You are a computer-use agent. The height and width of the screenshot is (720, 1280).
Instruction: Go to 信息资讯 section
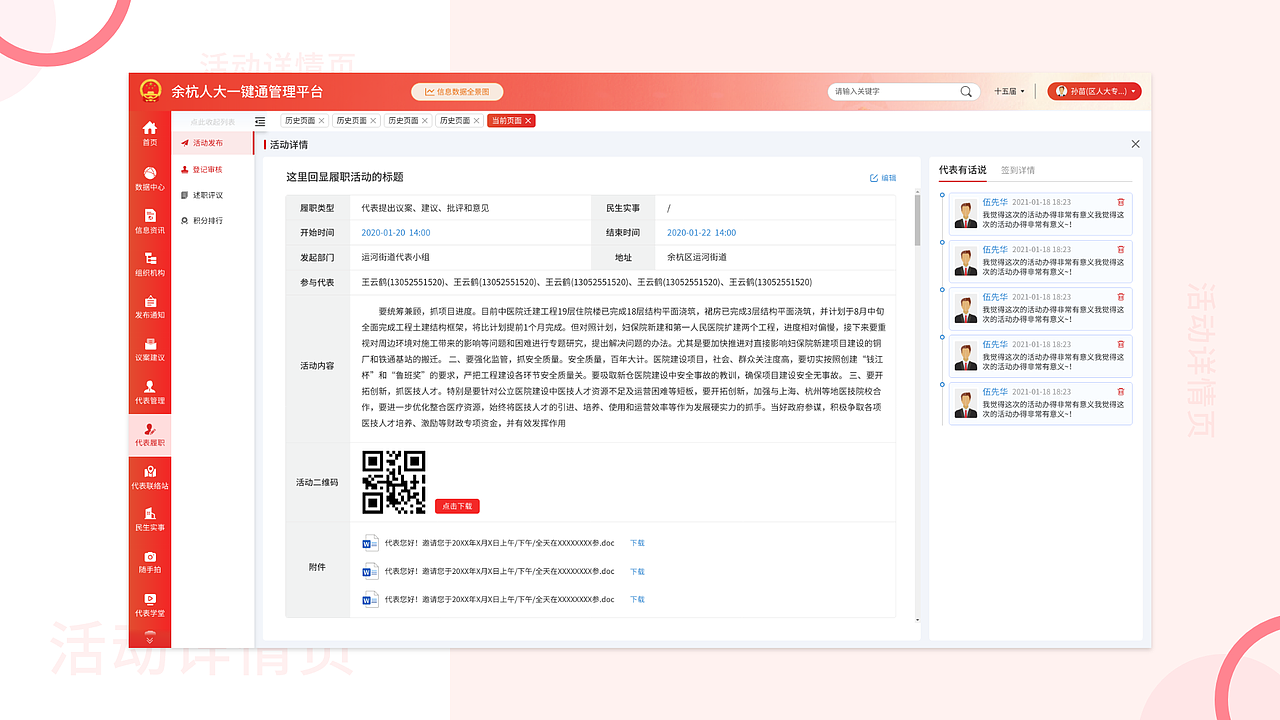(150, 222)
